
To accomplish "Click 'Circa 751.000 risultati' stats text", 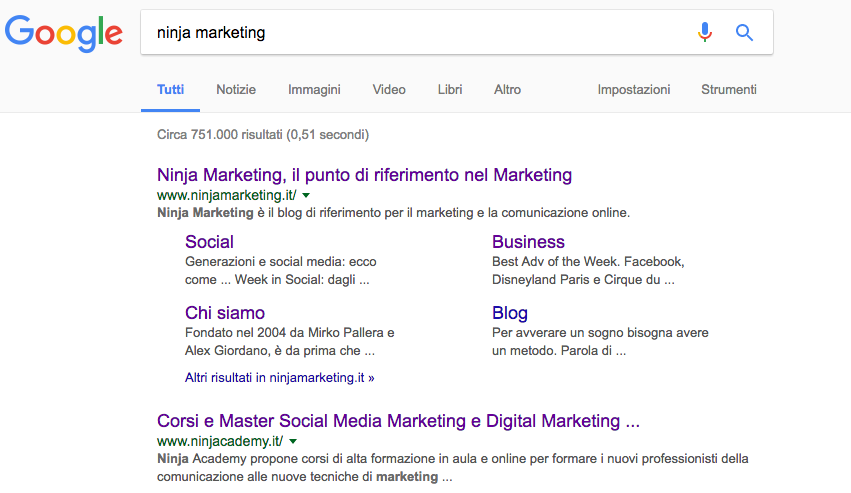I will click(263, 134).
